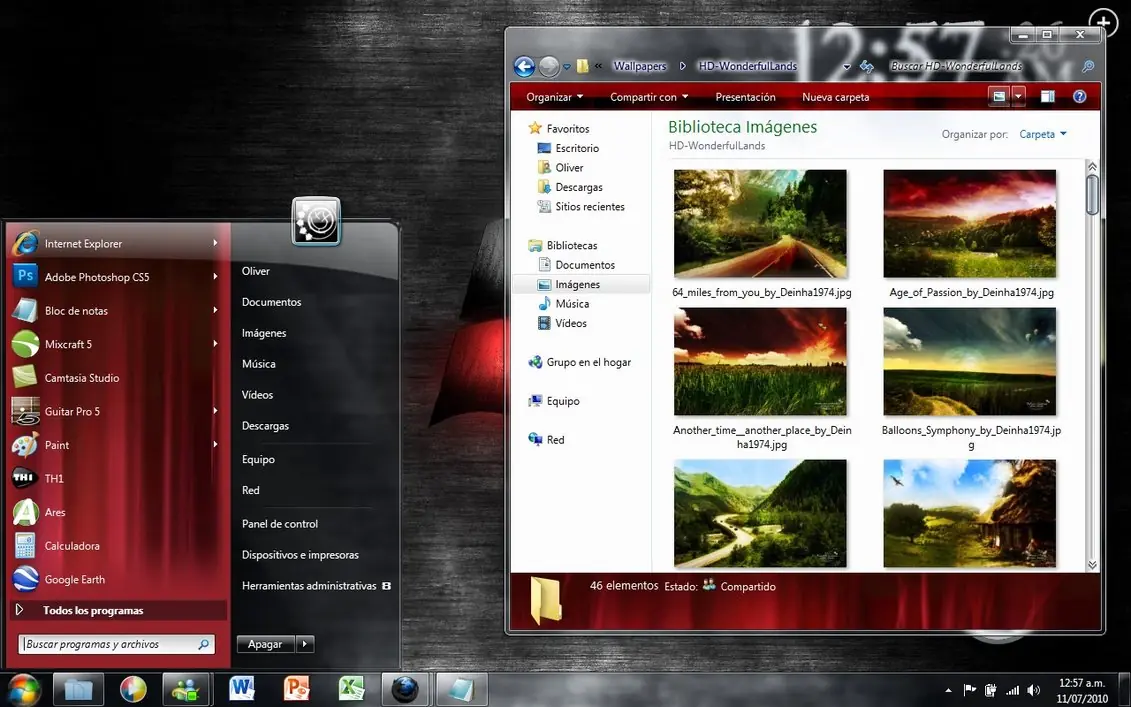Screen dimensions: 1131x707
Task: Click Nueva carpeta in the Explorer toolbar
Action: coord(835,97)
